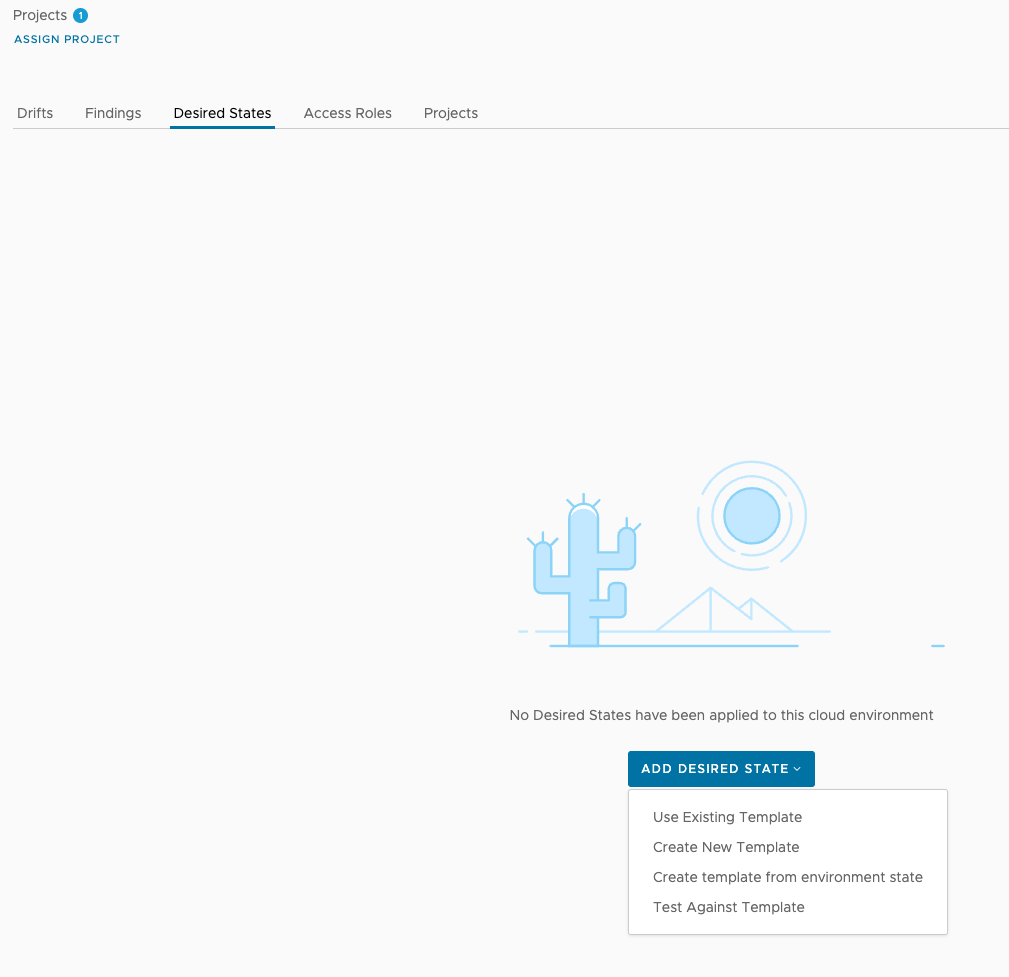Open the Access Roles tab
Screen dimensions: 1009x977
347,113
